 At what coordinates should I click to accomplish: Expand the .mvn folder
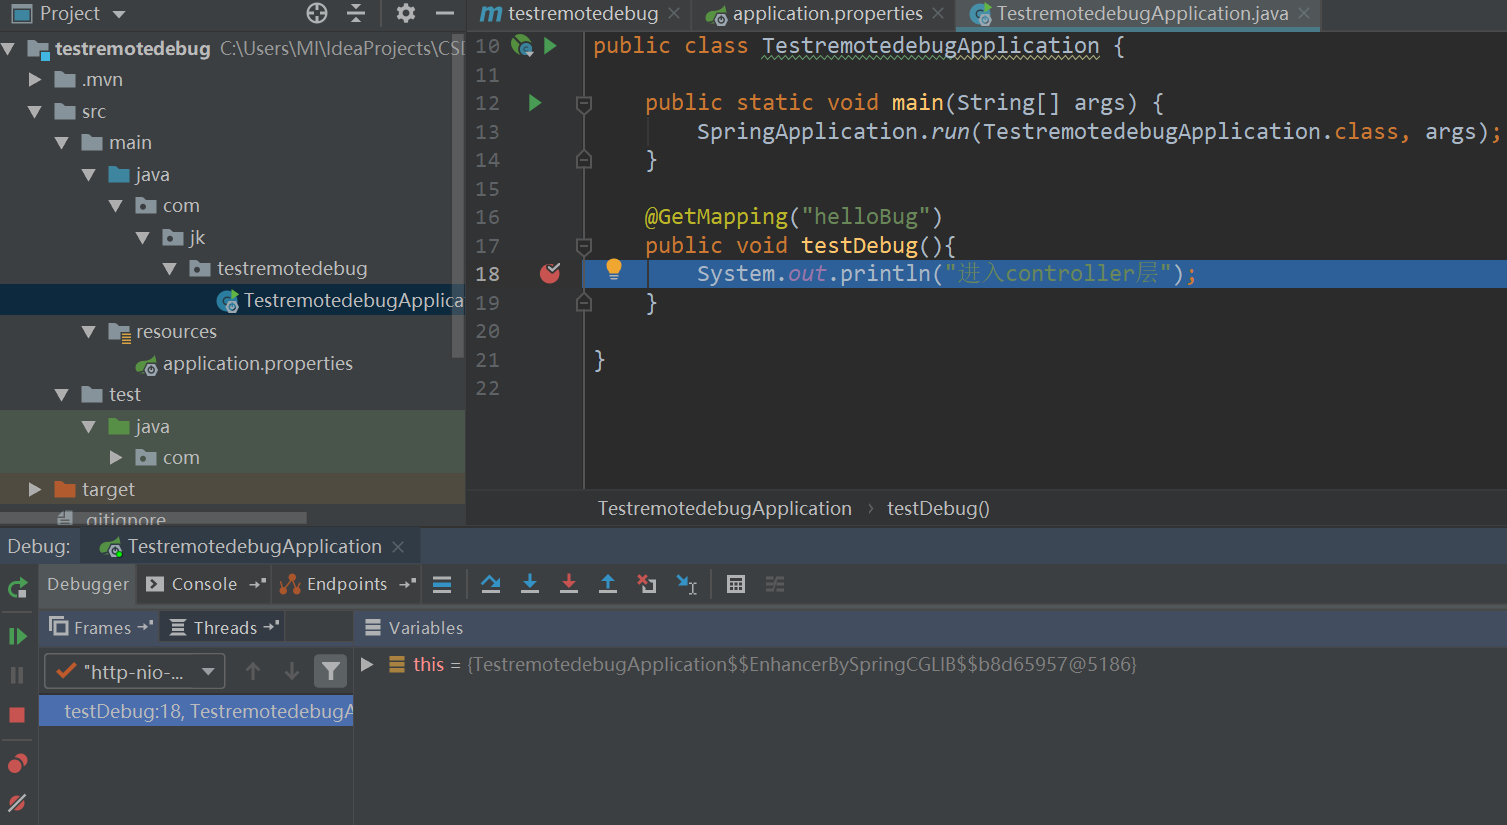[x=35, y=79]
